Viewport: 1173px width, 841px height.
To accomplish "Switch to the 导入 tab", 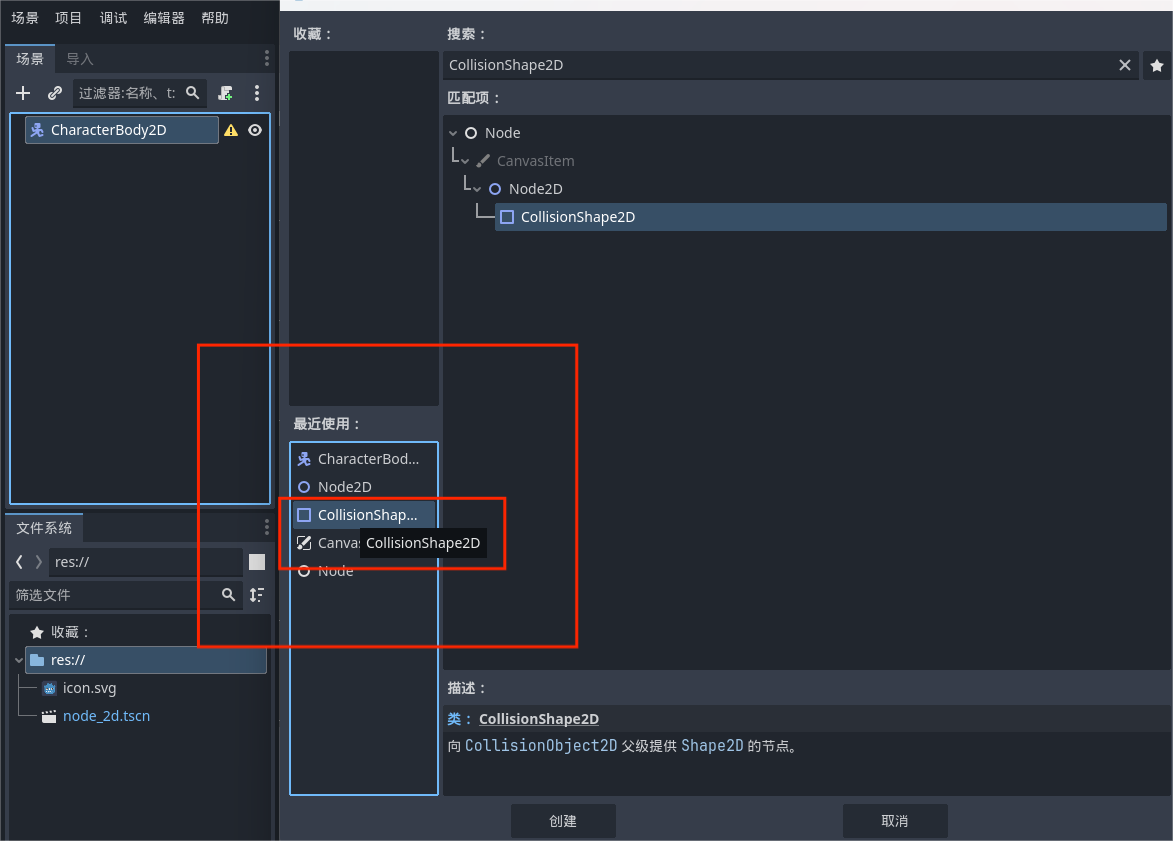I will 80,59.
